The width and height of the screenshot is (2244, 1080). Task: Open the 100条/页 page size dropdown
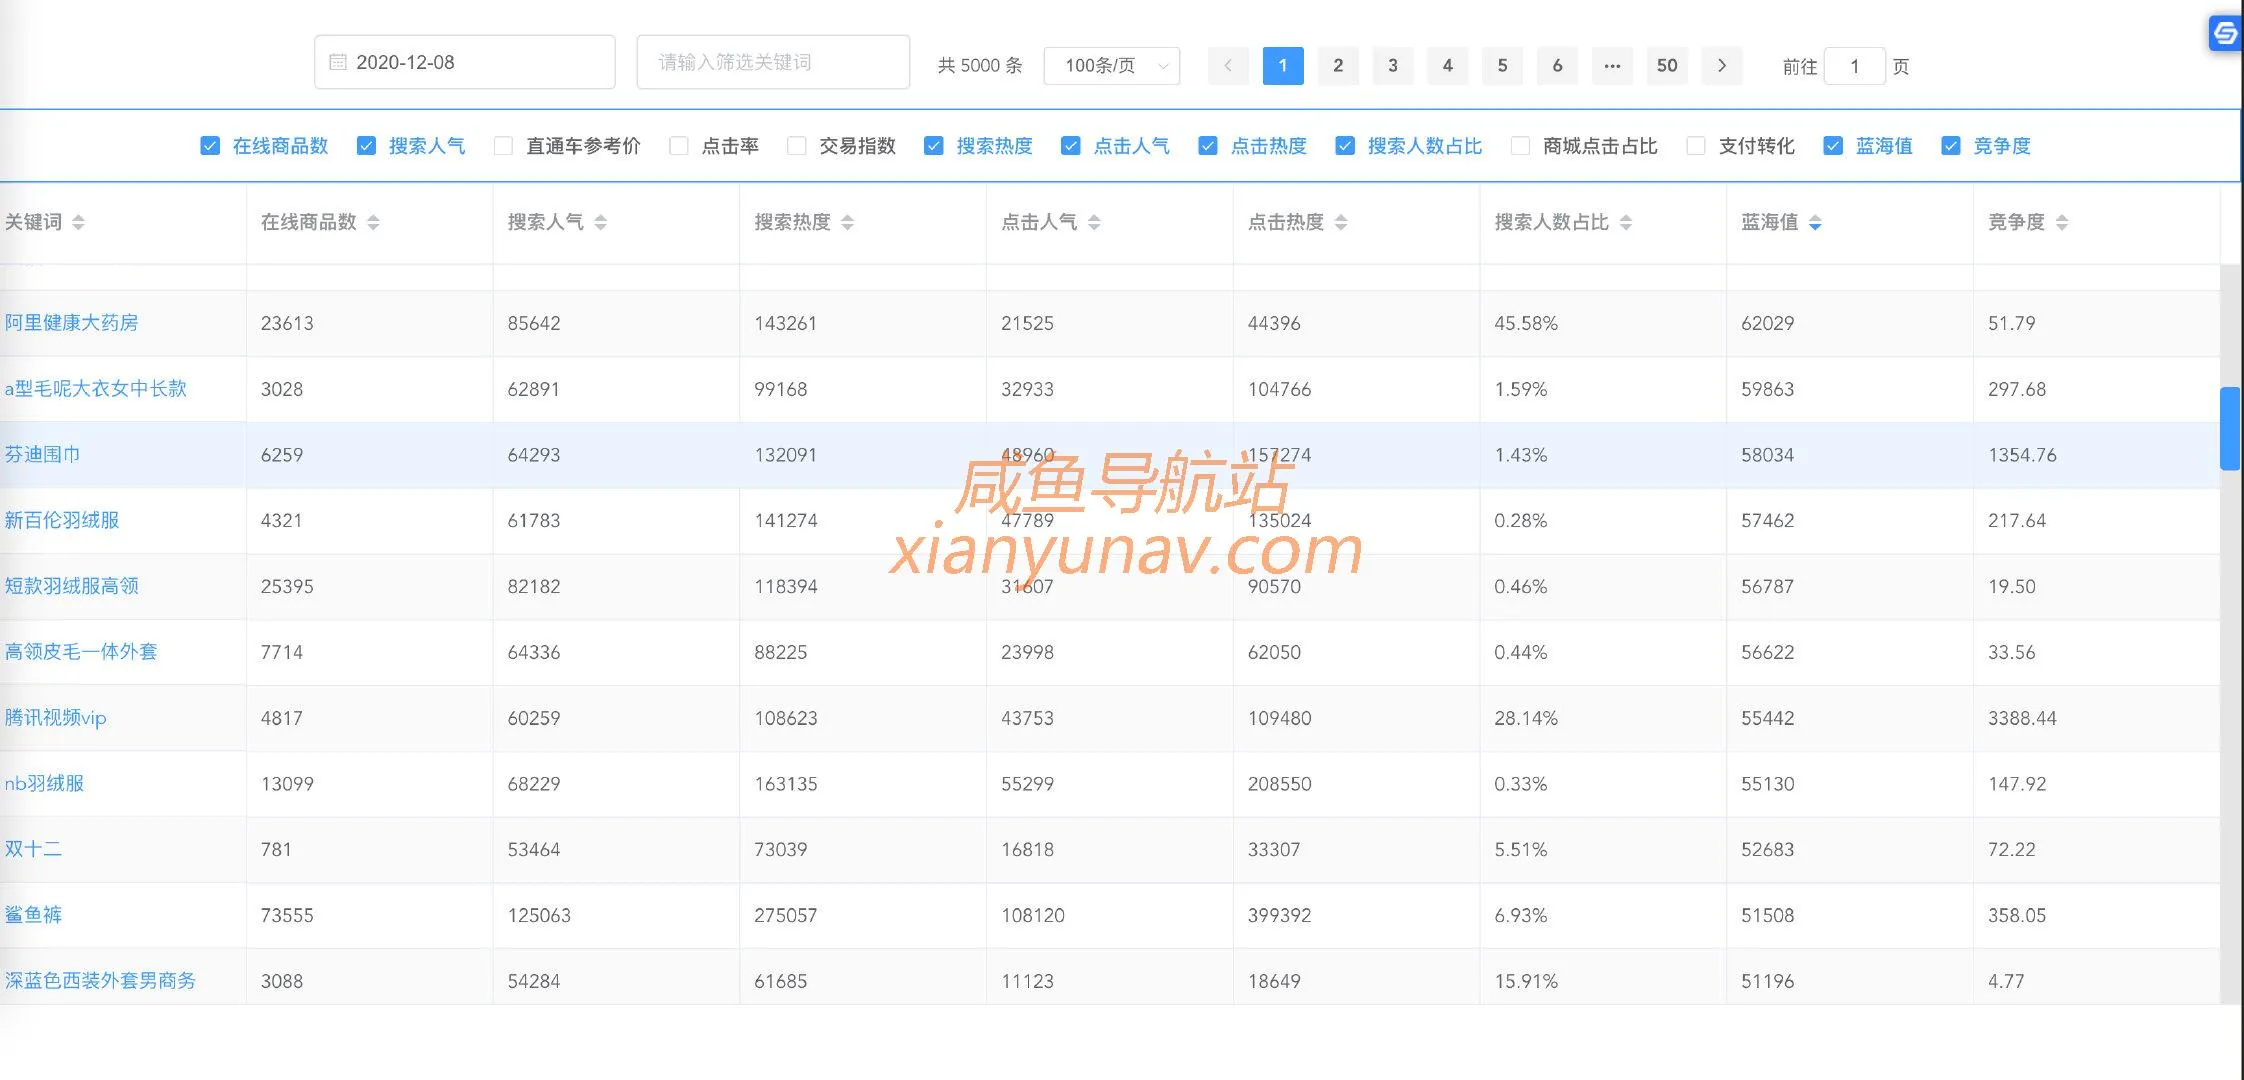pos(1111,66)
